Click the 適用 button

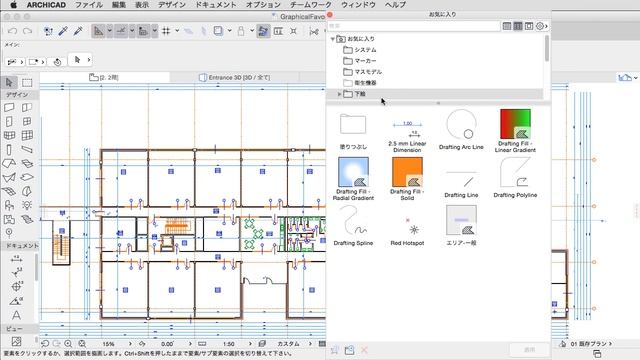coord(529,350)
